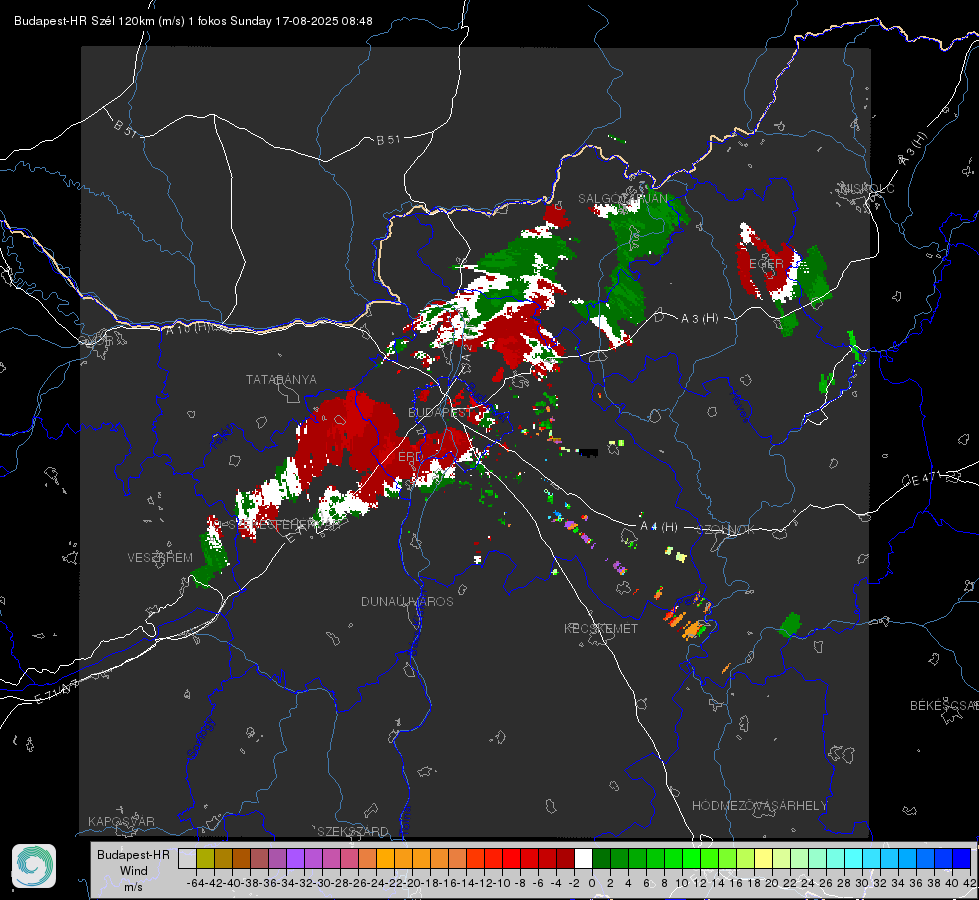Click the SALGÓTARJÁN city label
979x900 pixels.
coord(622,199)
